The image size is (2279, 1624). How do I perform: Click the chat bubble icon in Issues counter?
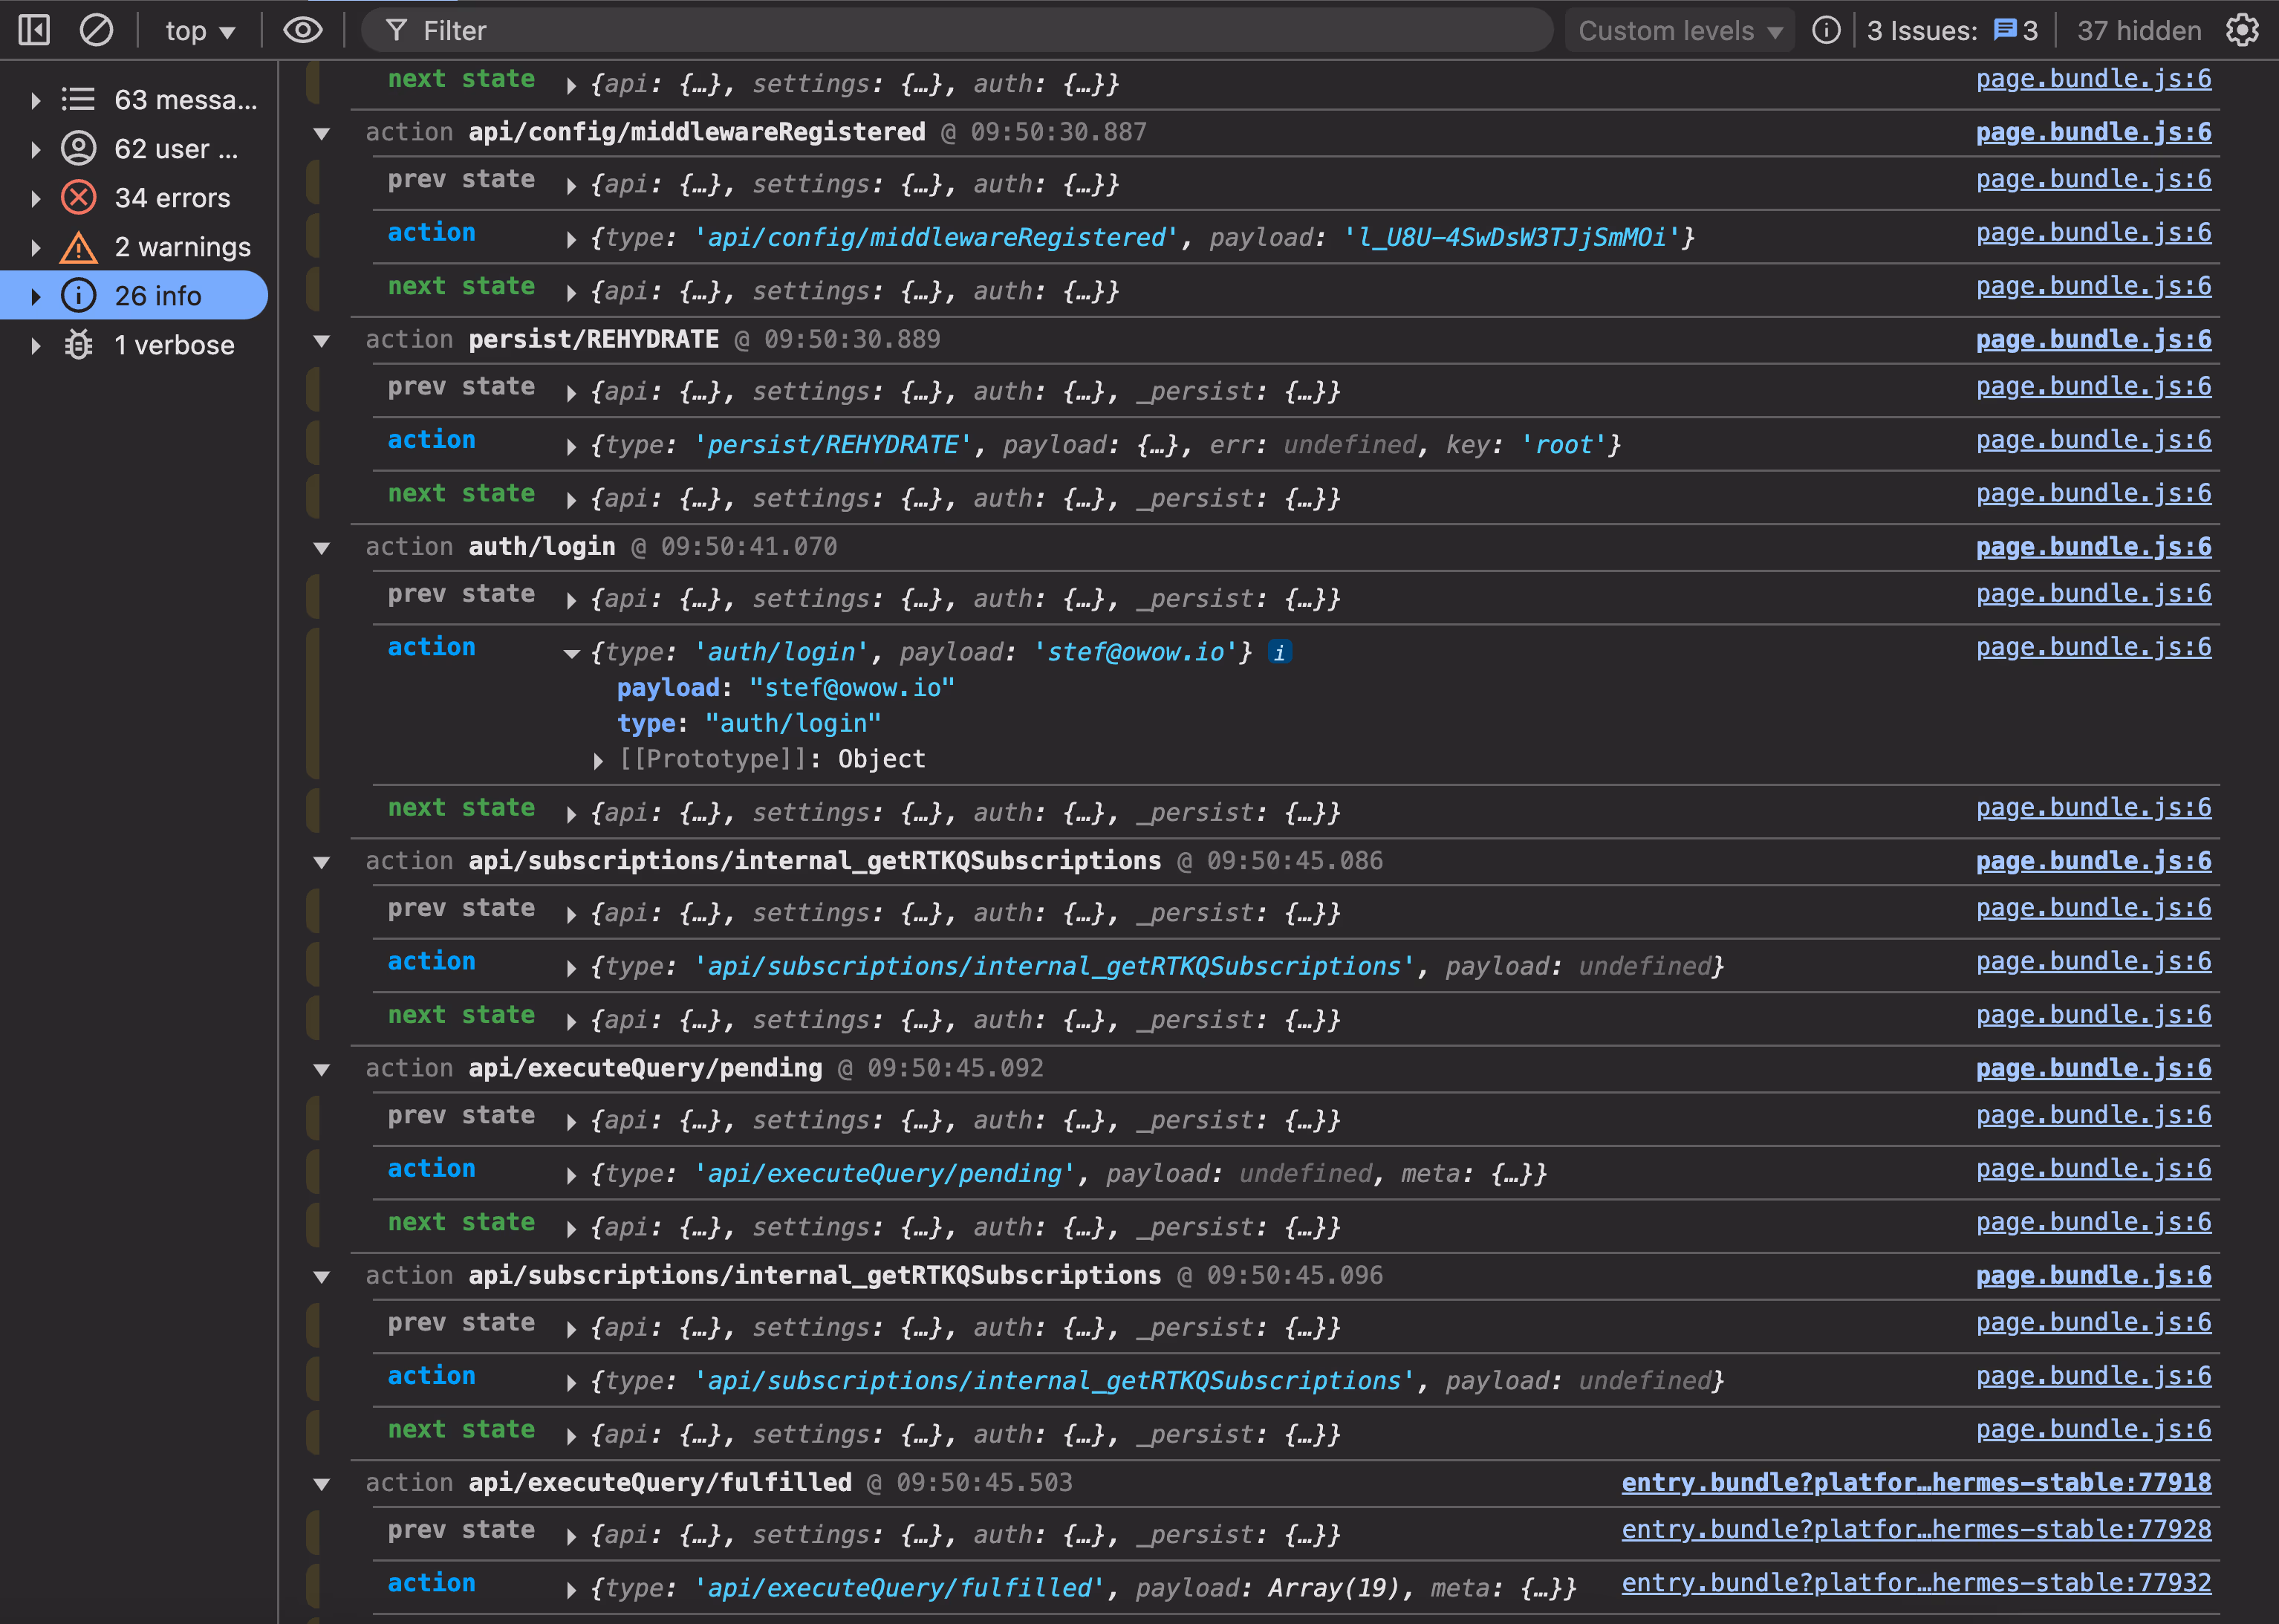[2004, 30]
